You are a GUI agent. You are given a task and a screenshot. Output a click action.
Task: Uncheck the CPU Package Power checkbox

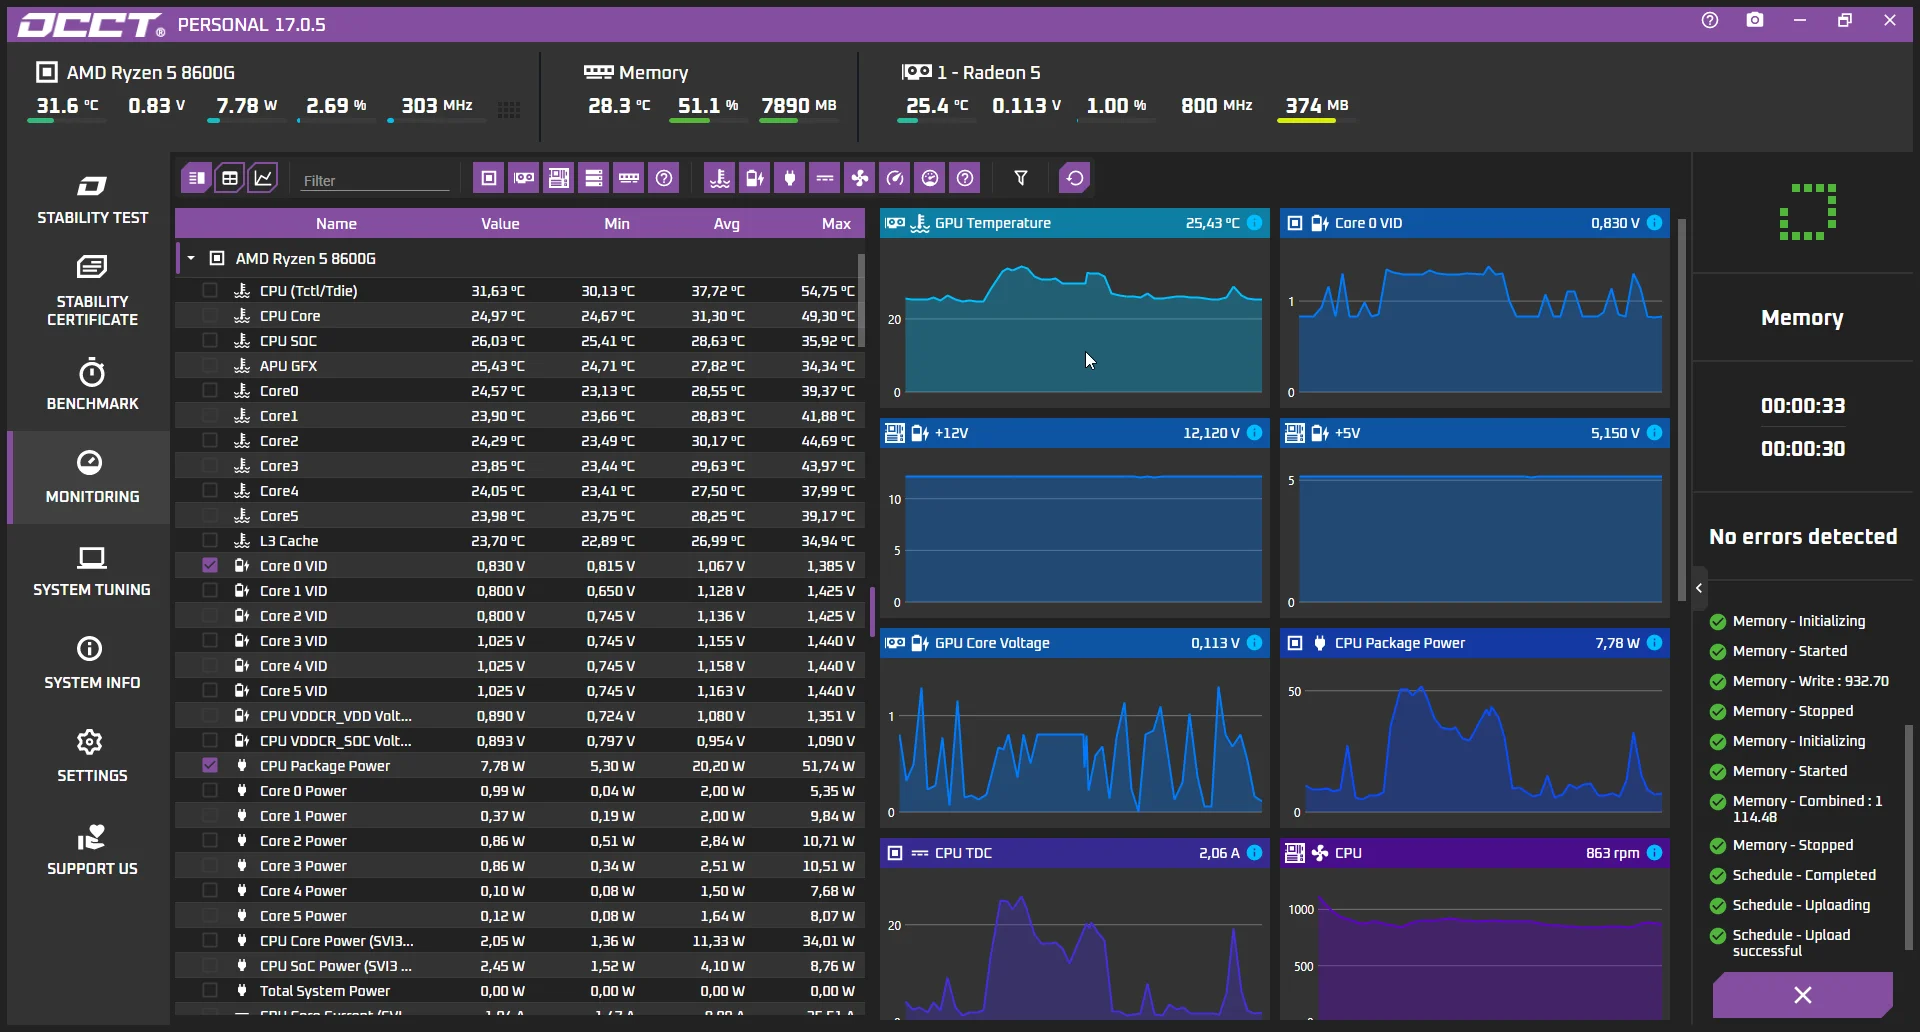(210, 765)
